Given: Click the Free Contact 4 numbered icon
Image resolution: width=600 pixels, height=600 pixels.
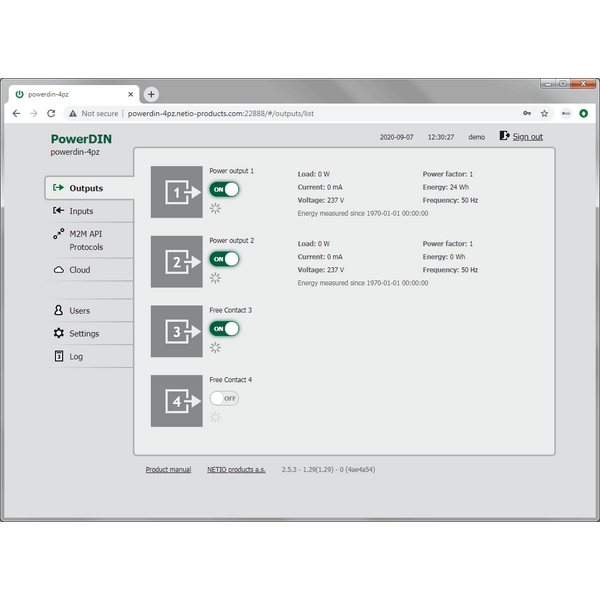Looking at the screenshot, I should (x=176, y=401).
